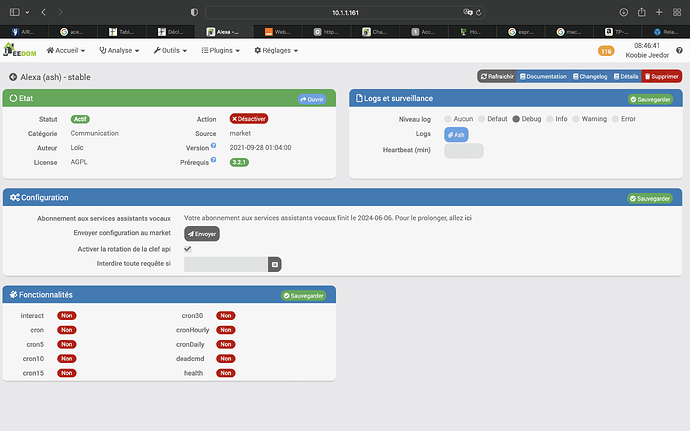Open the plugin Documentation

[543, 77]
